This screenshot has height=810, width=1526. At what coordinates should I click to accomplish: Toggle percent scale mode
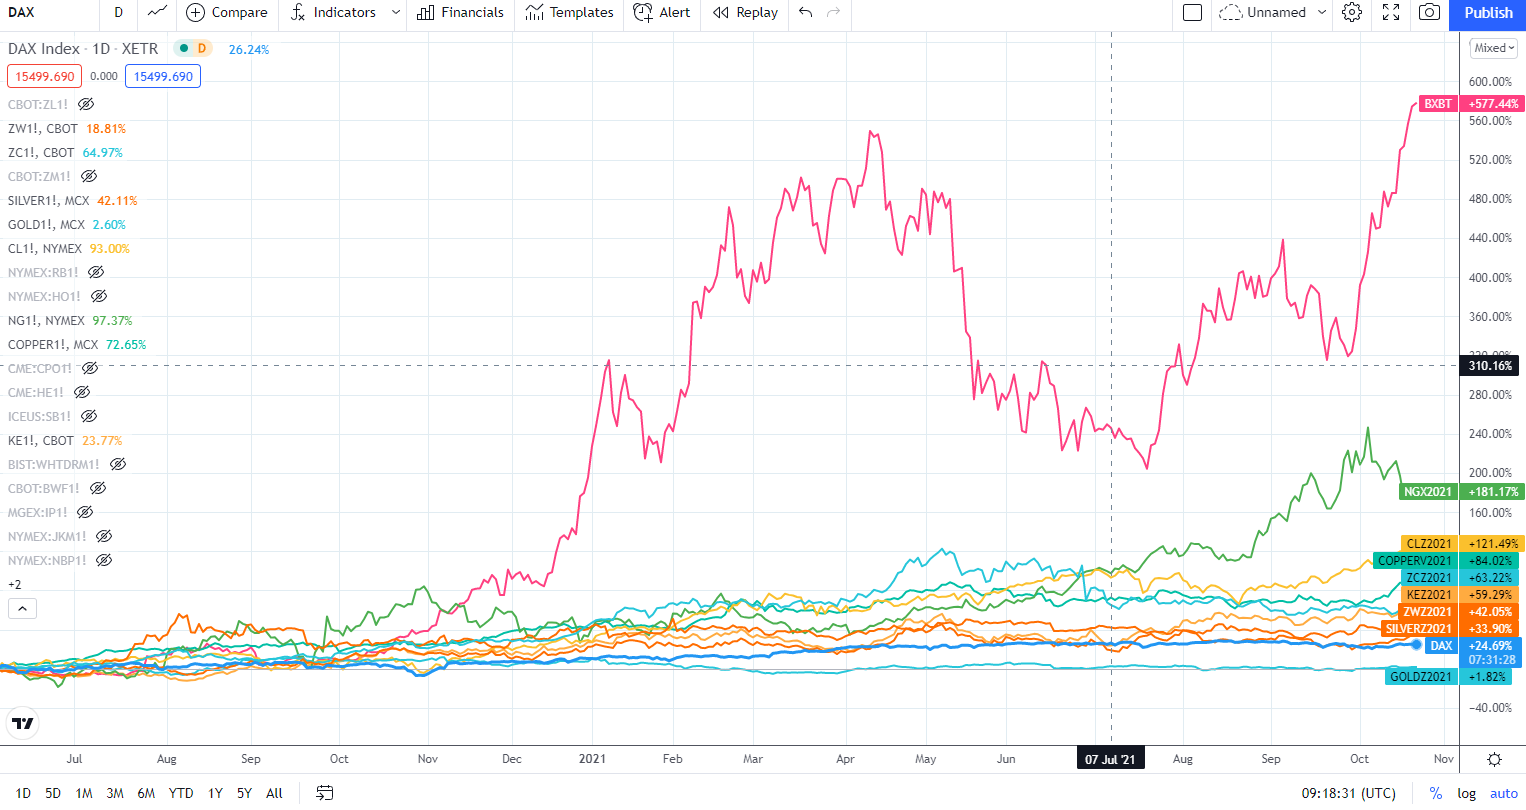coord(1436,793)
